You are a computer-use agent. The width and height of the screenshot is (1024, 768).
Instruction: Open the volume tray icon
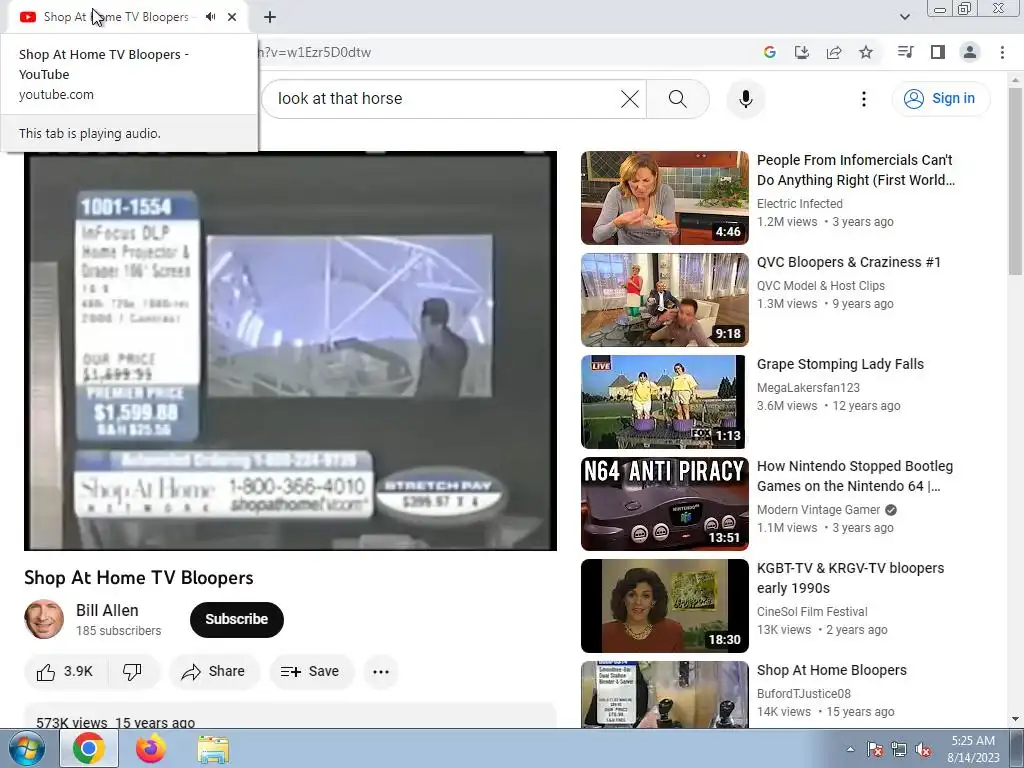coord(923,749)
